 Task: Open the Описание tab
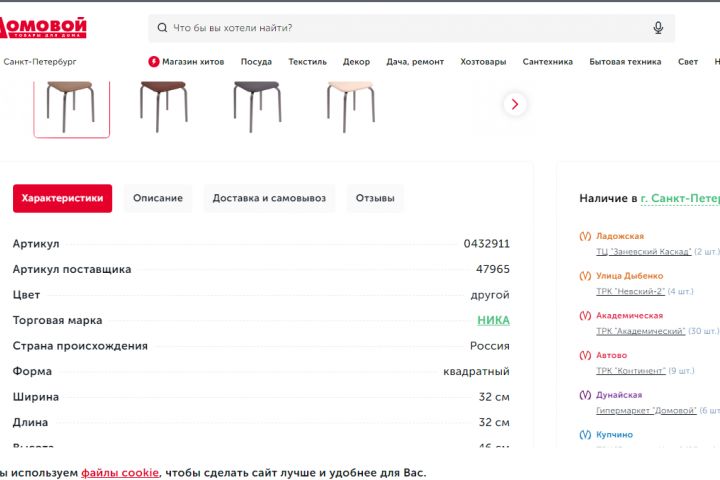(x=158, y=198)
